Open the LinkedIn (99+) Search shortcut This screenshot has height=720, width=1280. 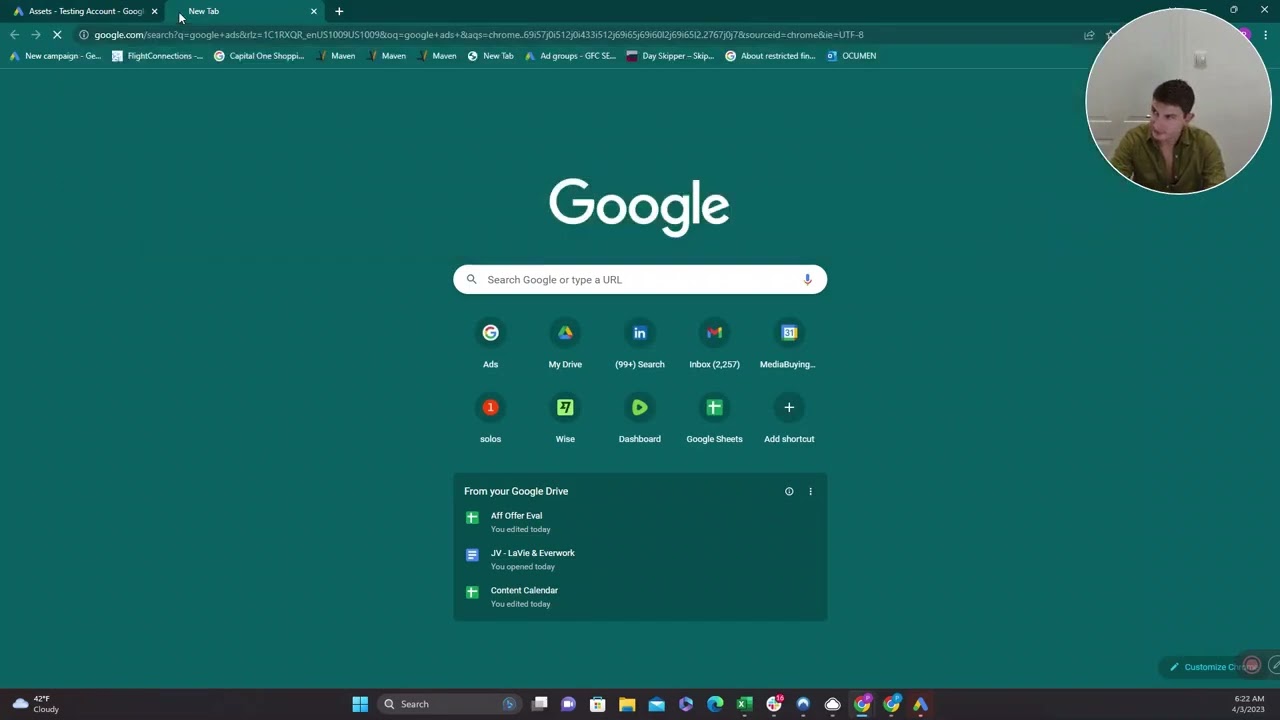[640, 343]
